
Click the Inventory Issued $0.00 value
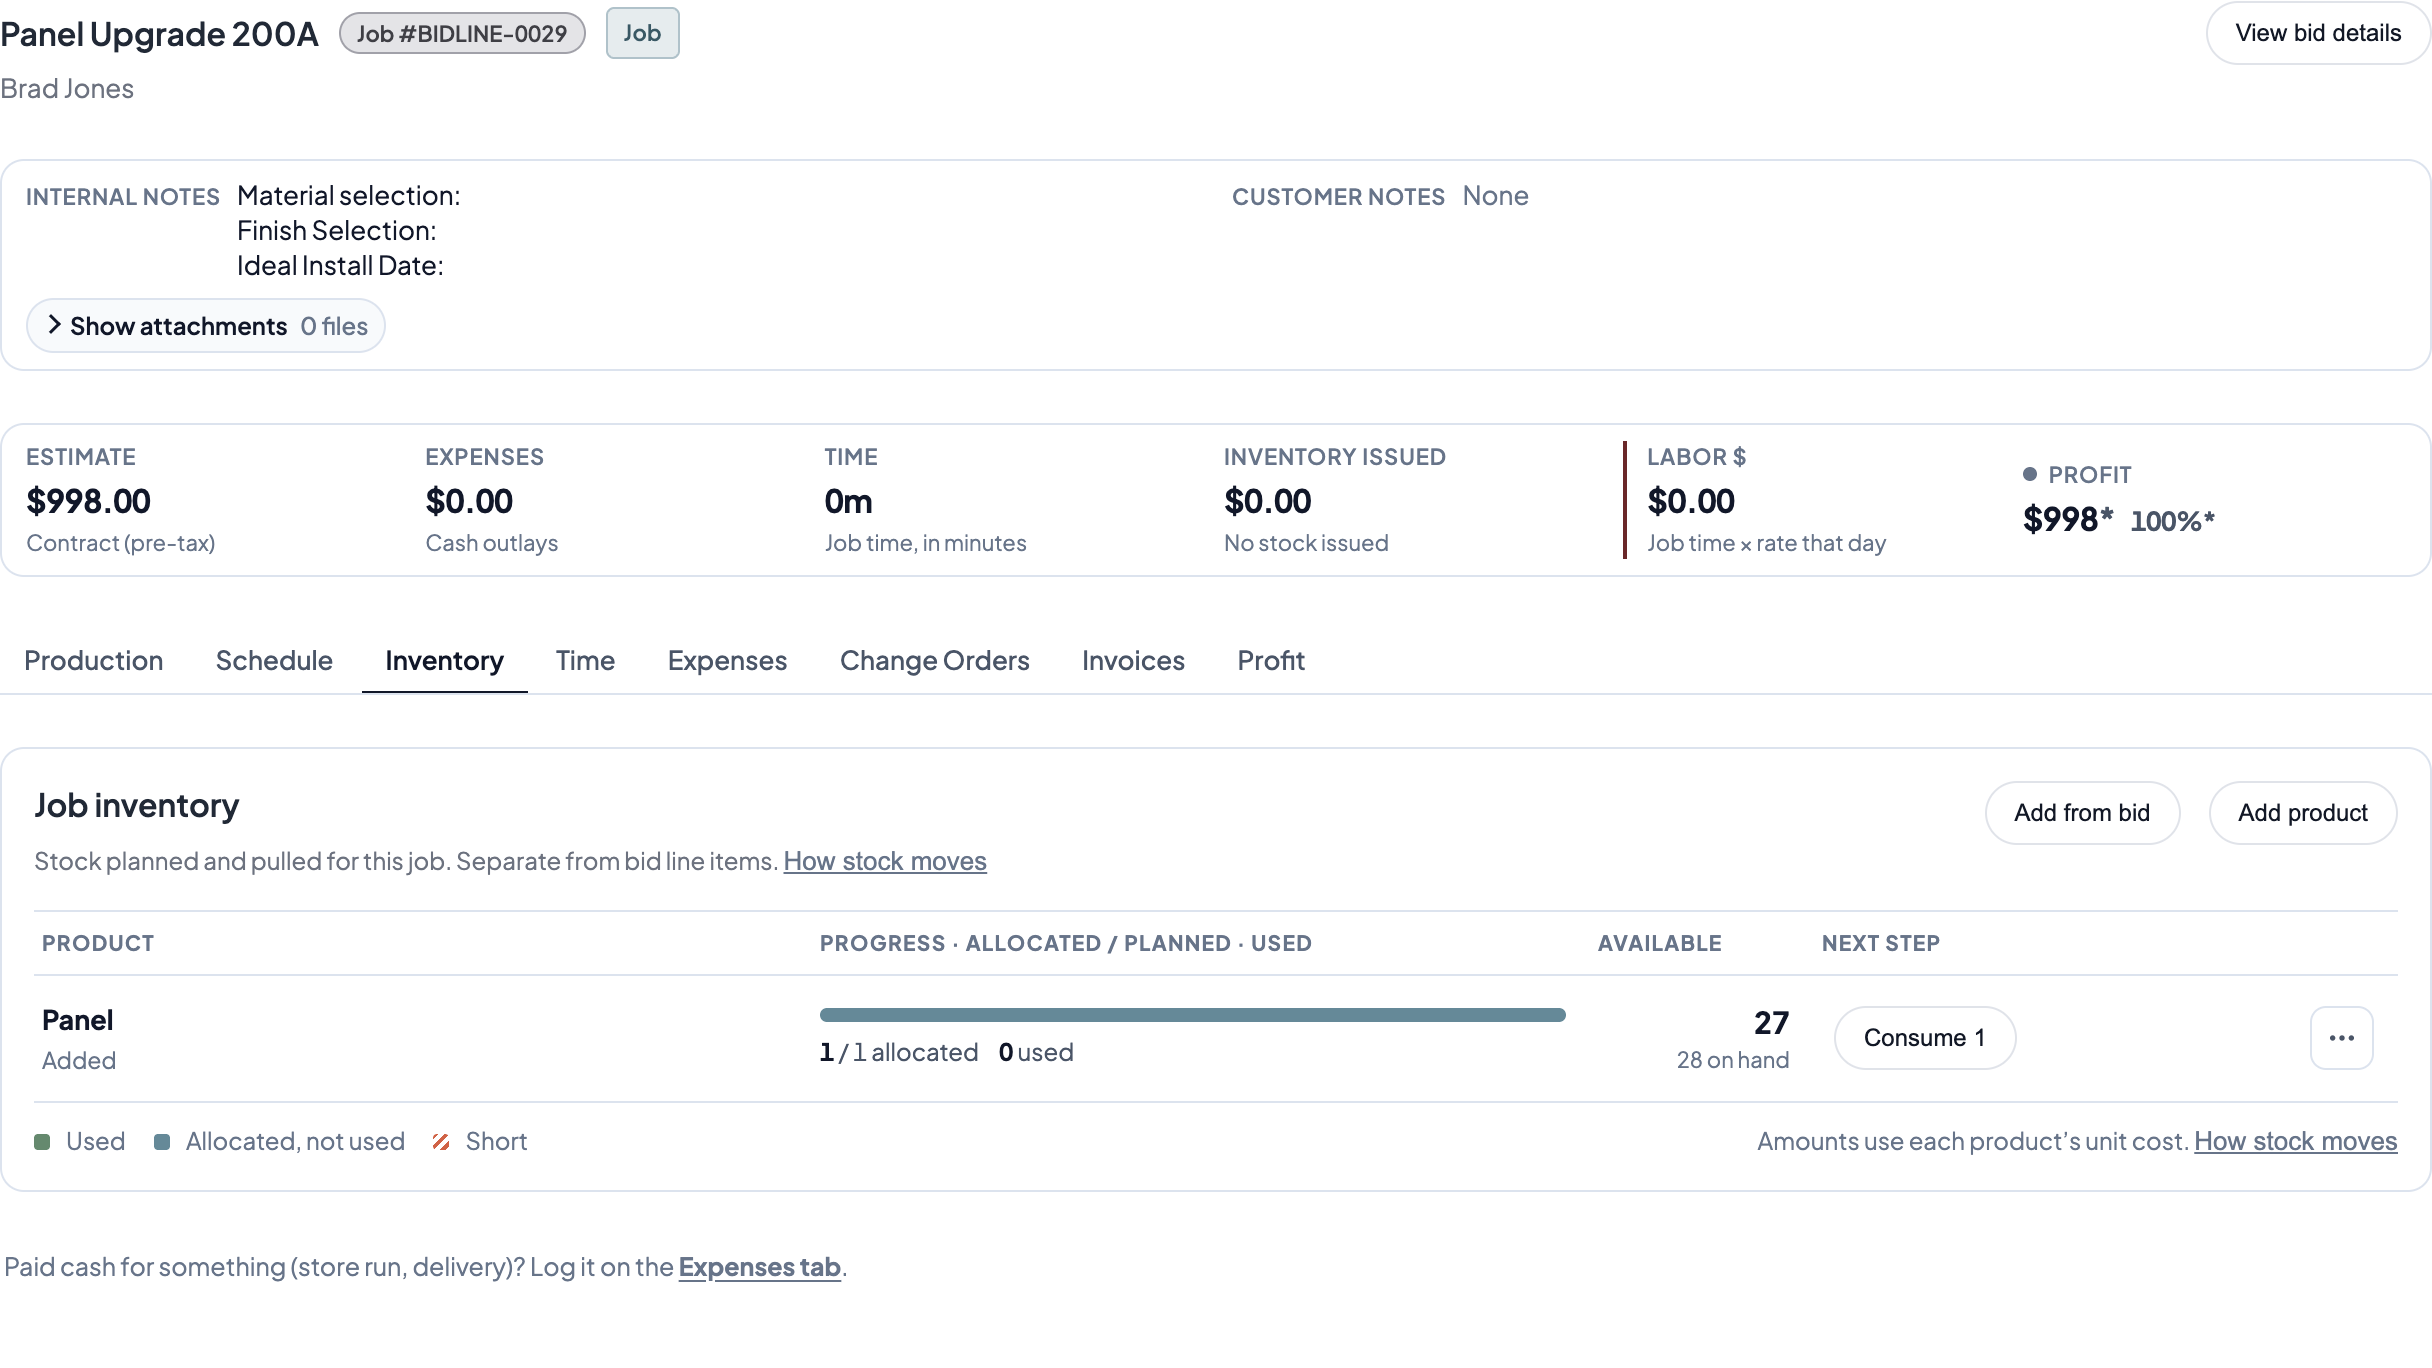tap(1267, 501)
